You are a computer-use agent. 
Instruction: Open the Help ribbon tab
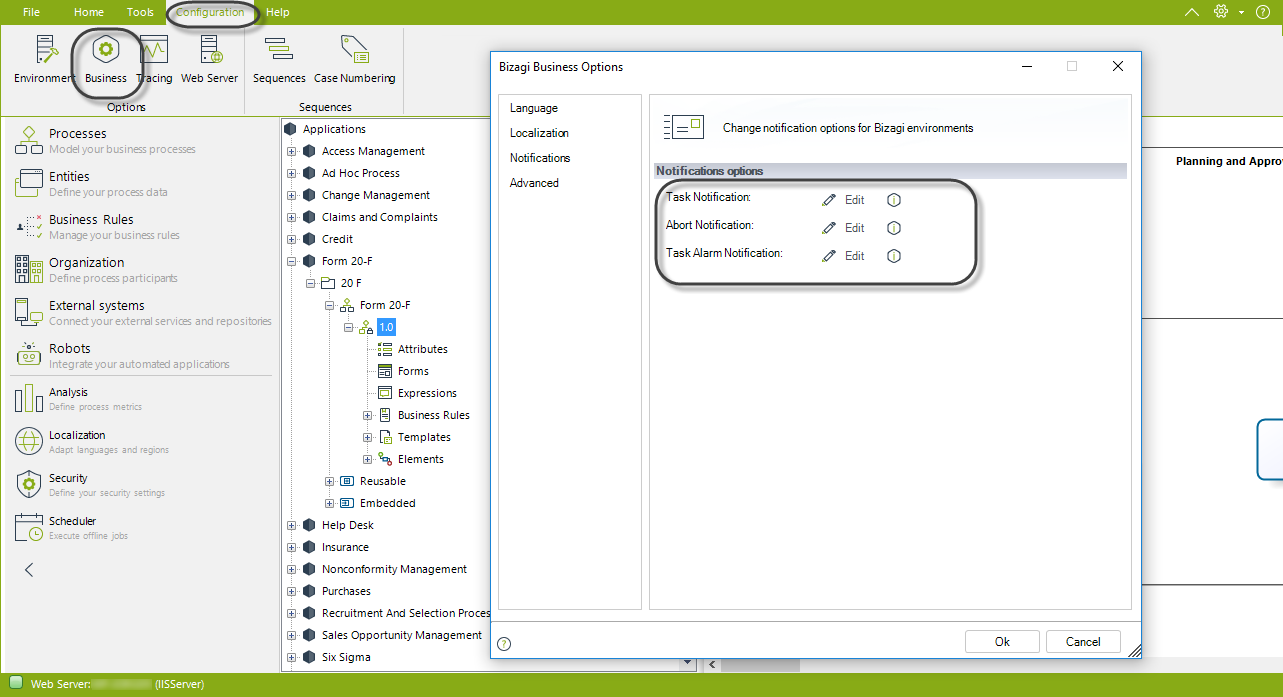[x=278, y=12]
